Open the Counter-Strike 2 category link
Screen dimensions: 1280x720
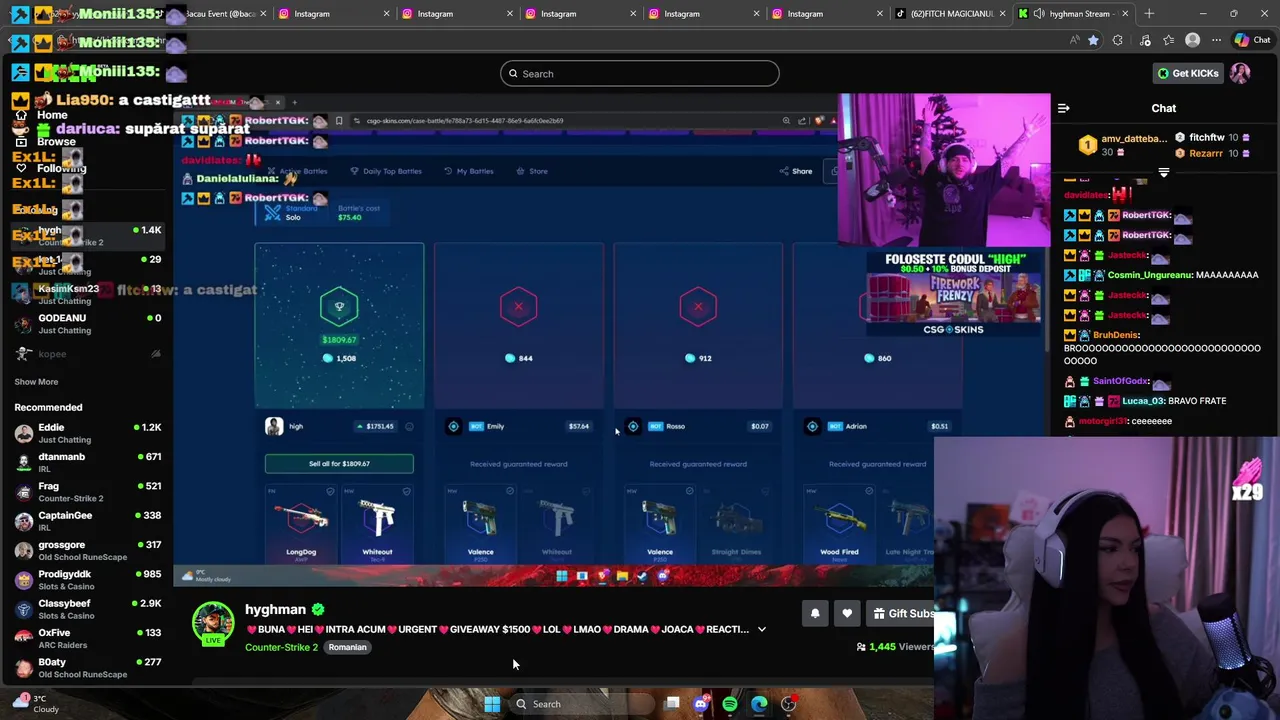coord(281,647)
